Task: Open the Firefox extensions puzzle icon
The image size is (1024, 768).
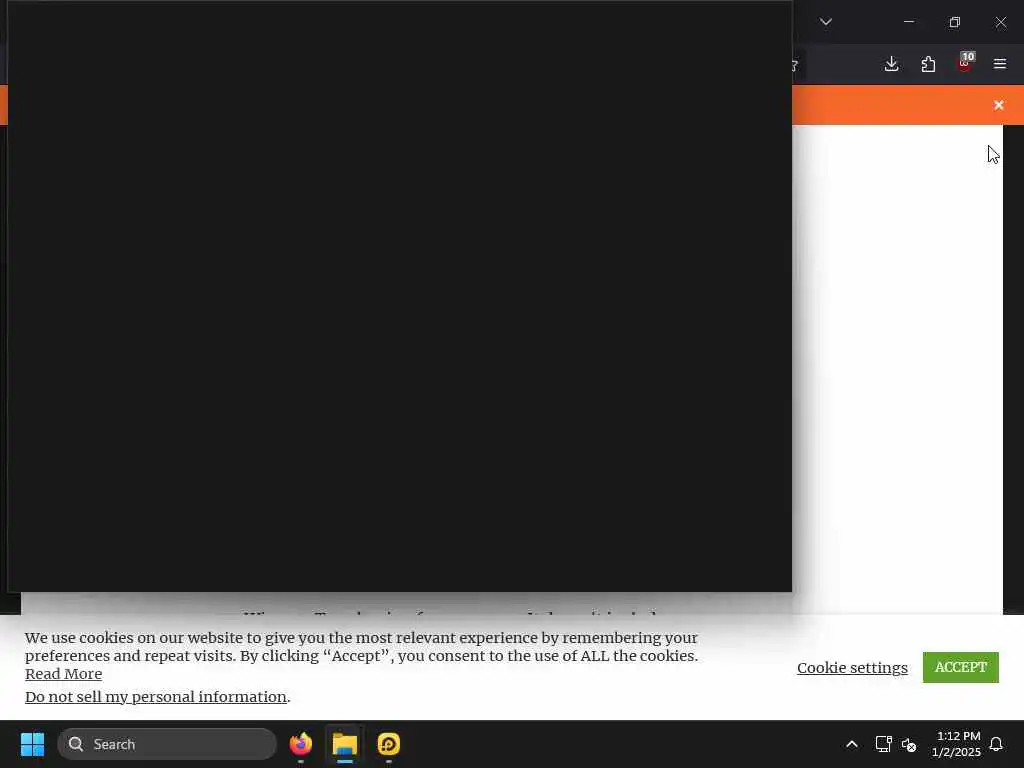Action: (x=928, y=64)
